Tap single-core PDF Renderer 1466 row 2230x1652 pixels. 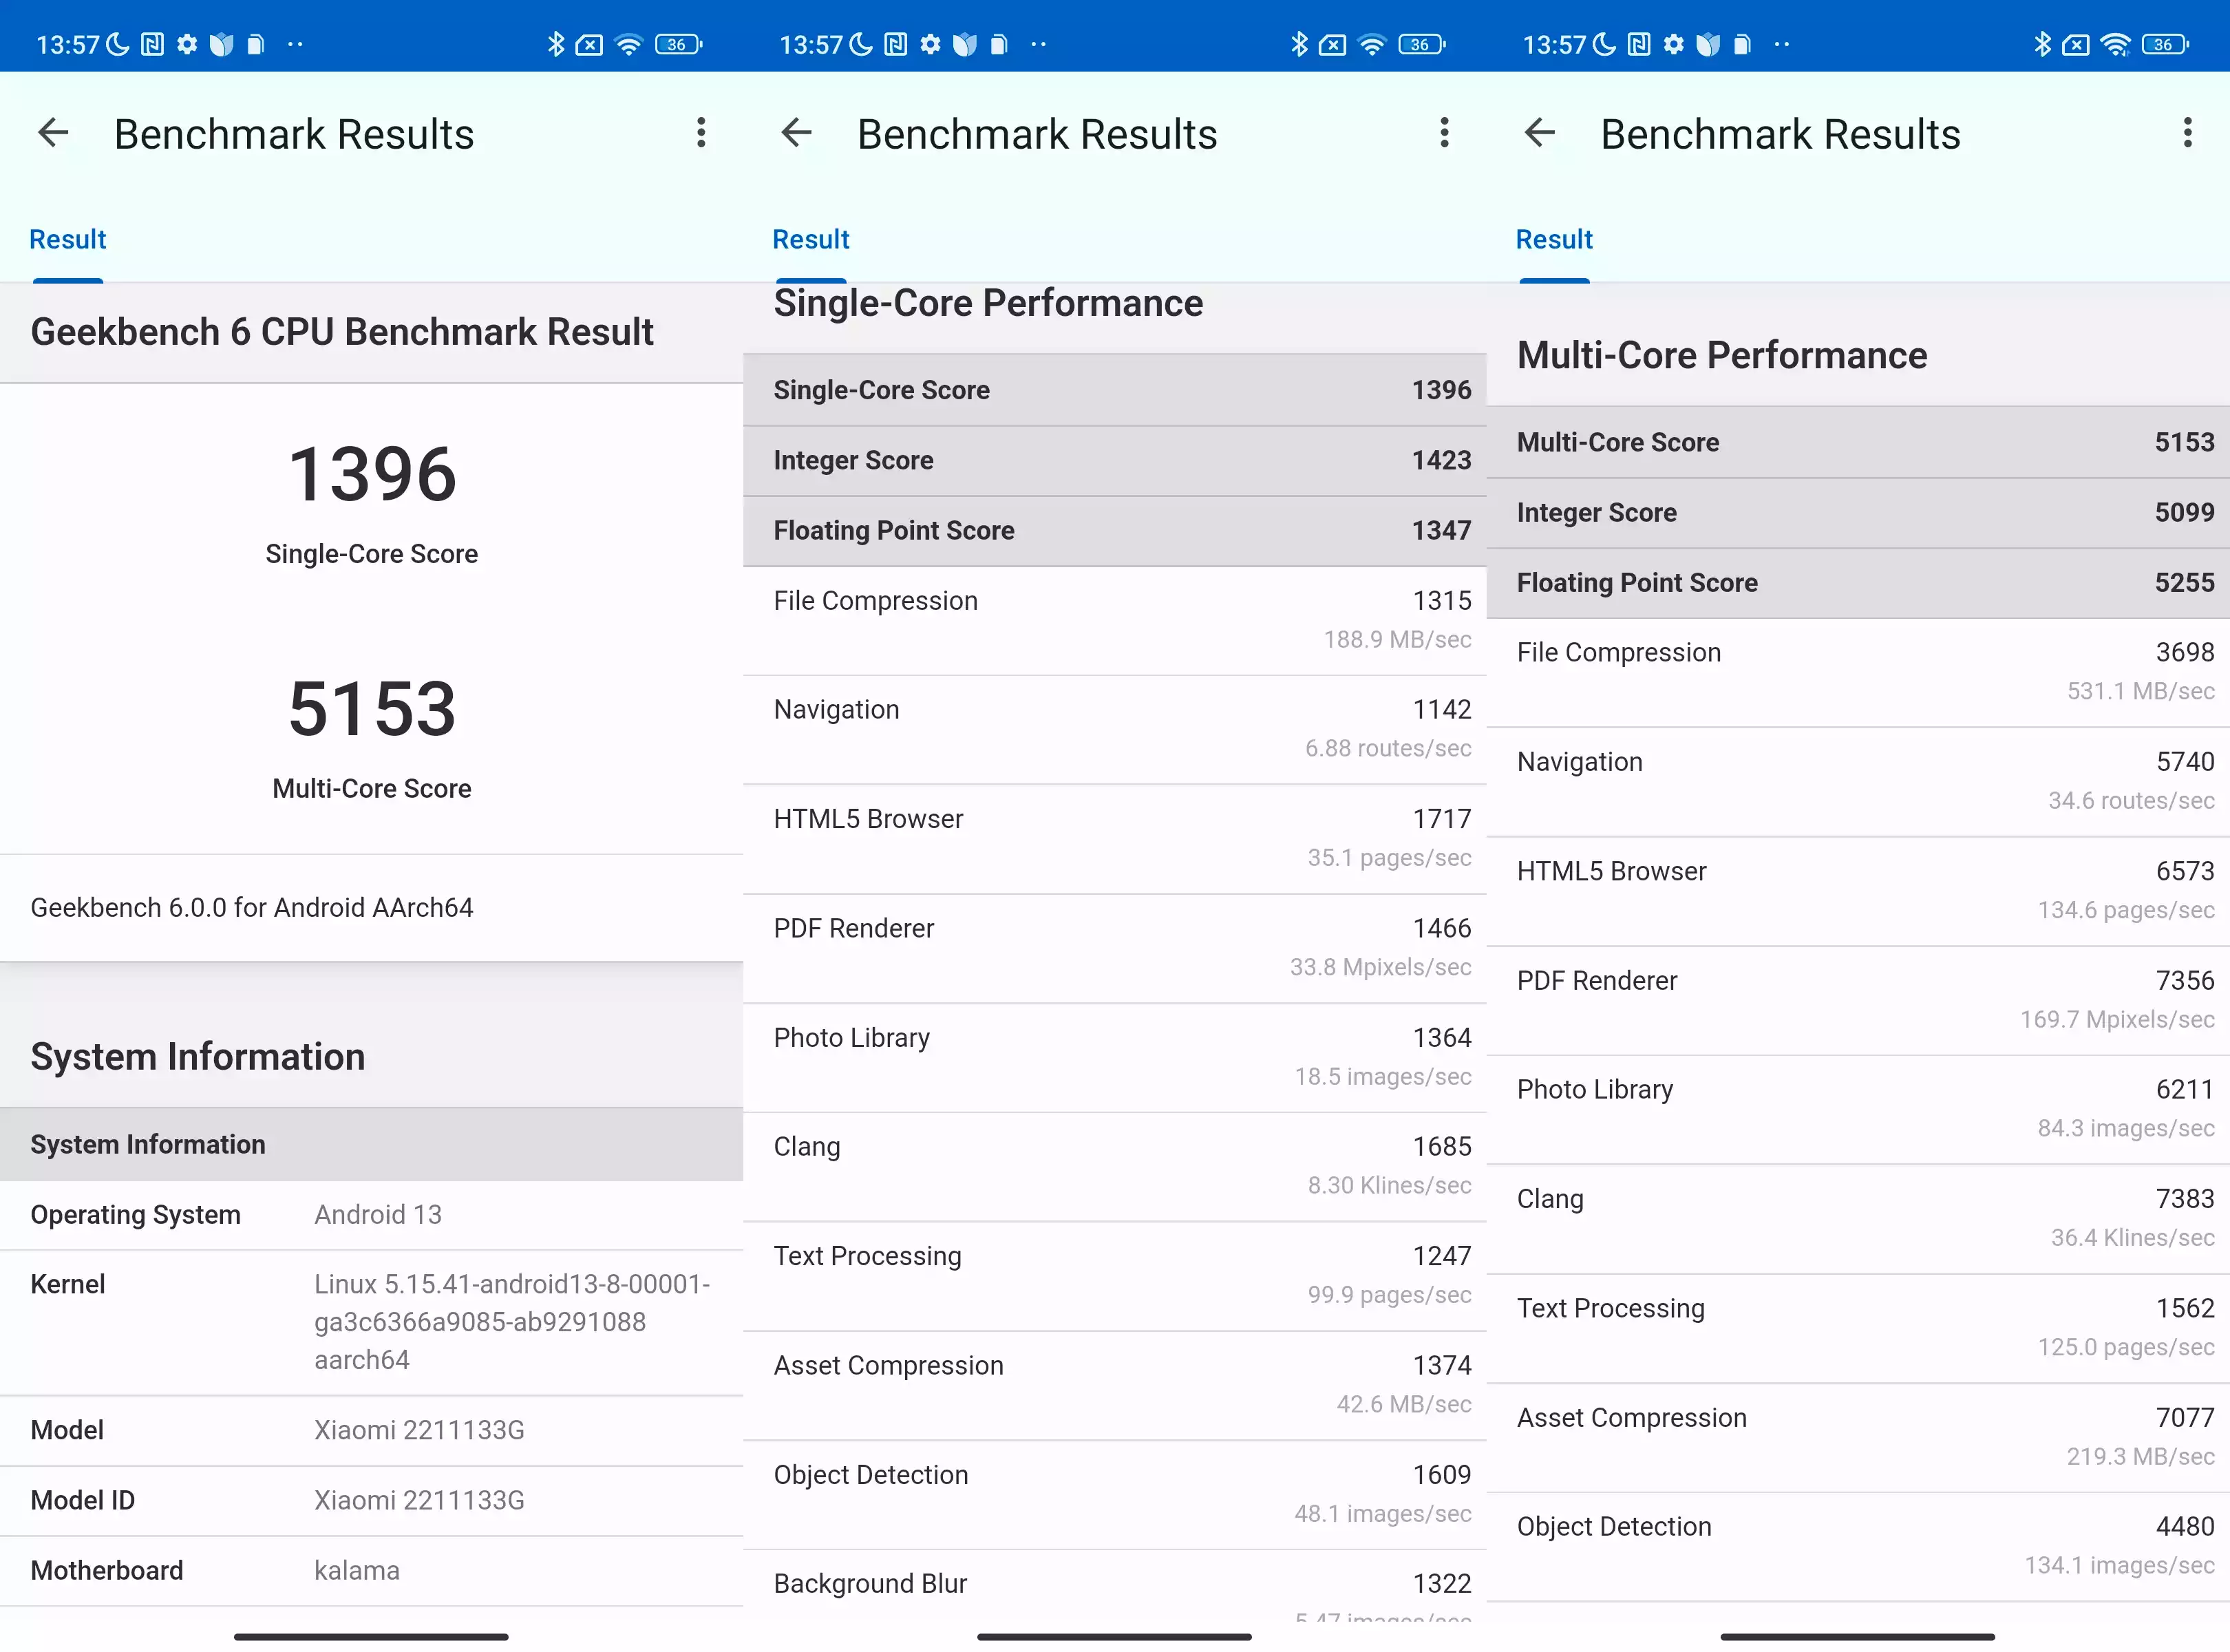coord(1115,948)
